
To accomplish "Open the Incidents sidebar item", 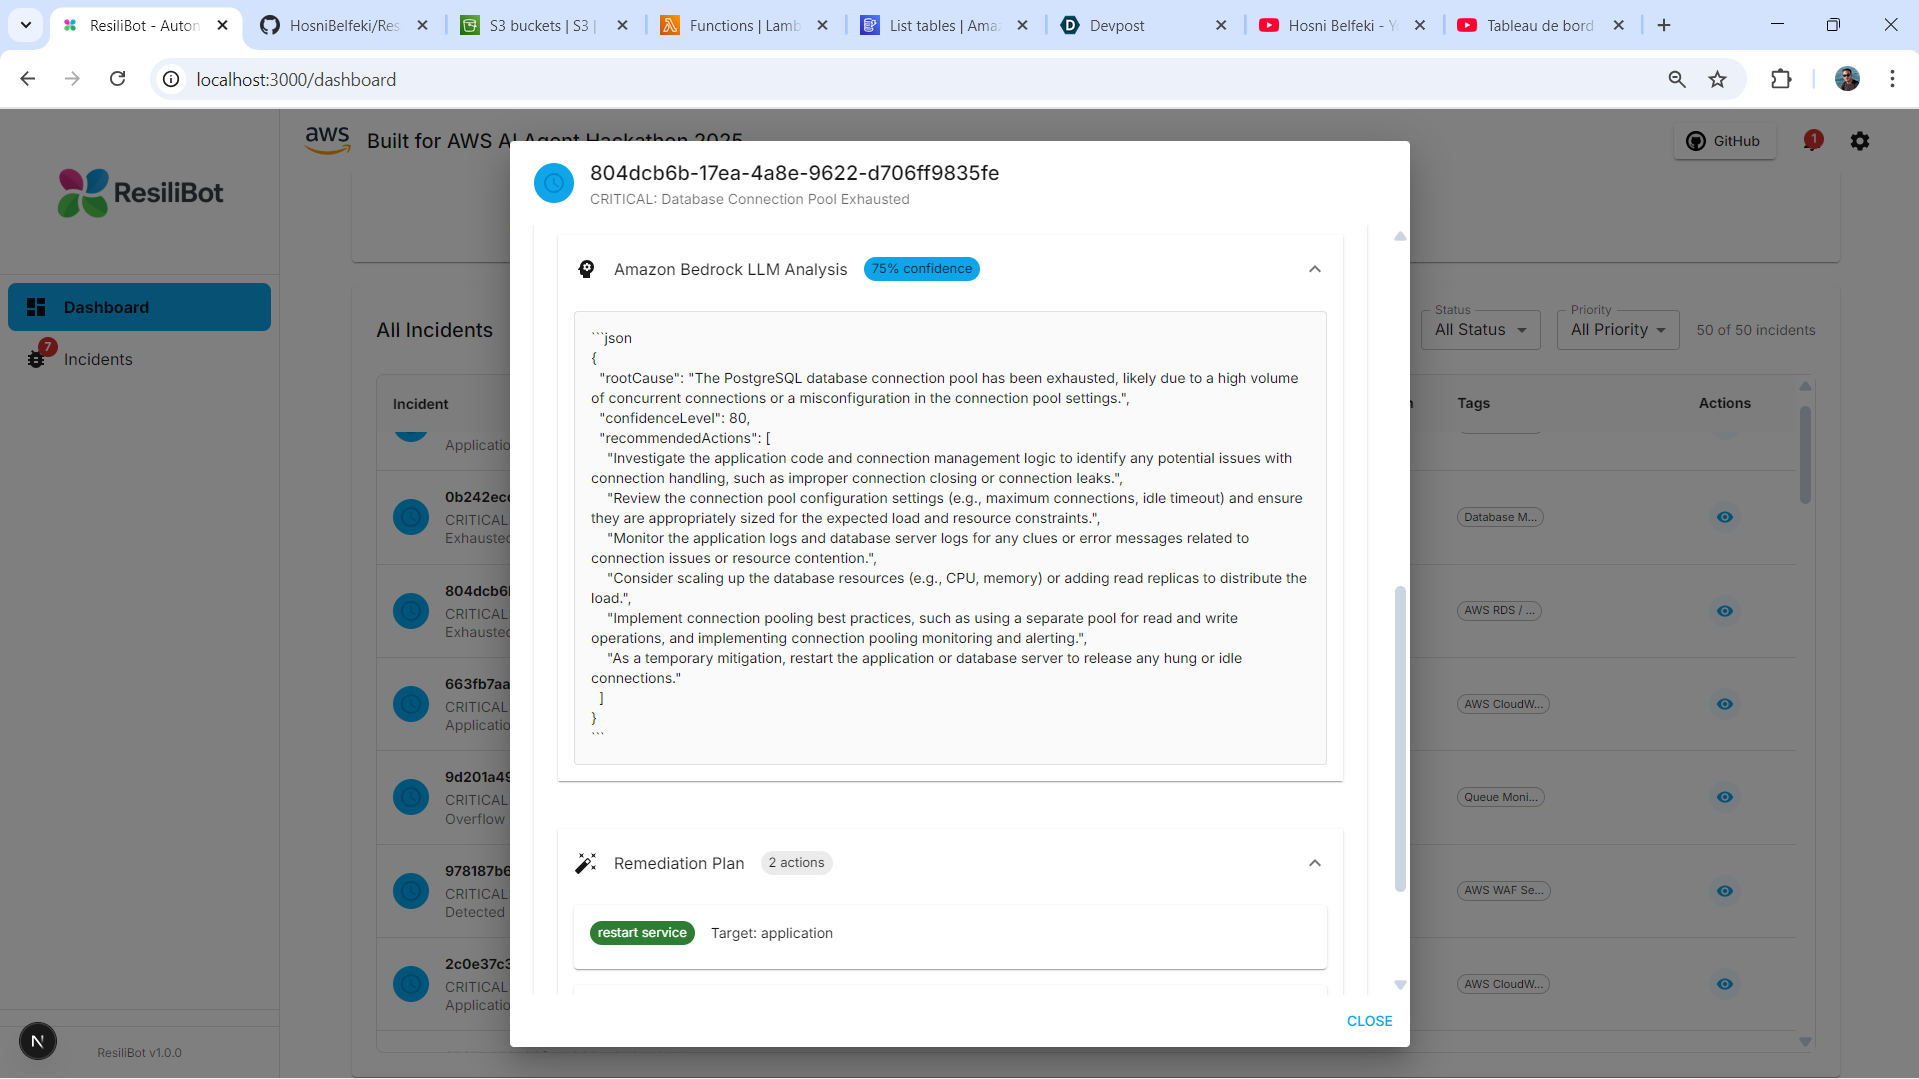I will pyautogui.click(x=139, y=359).
